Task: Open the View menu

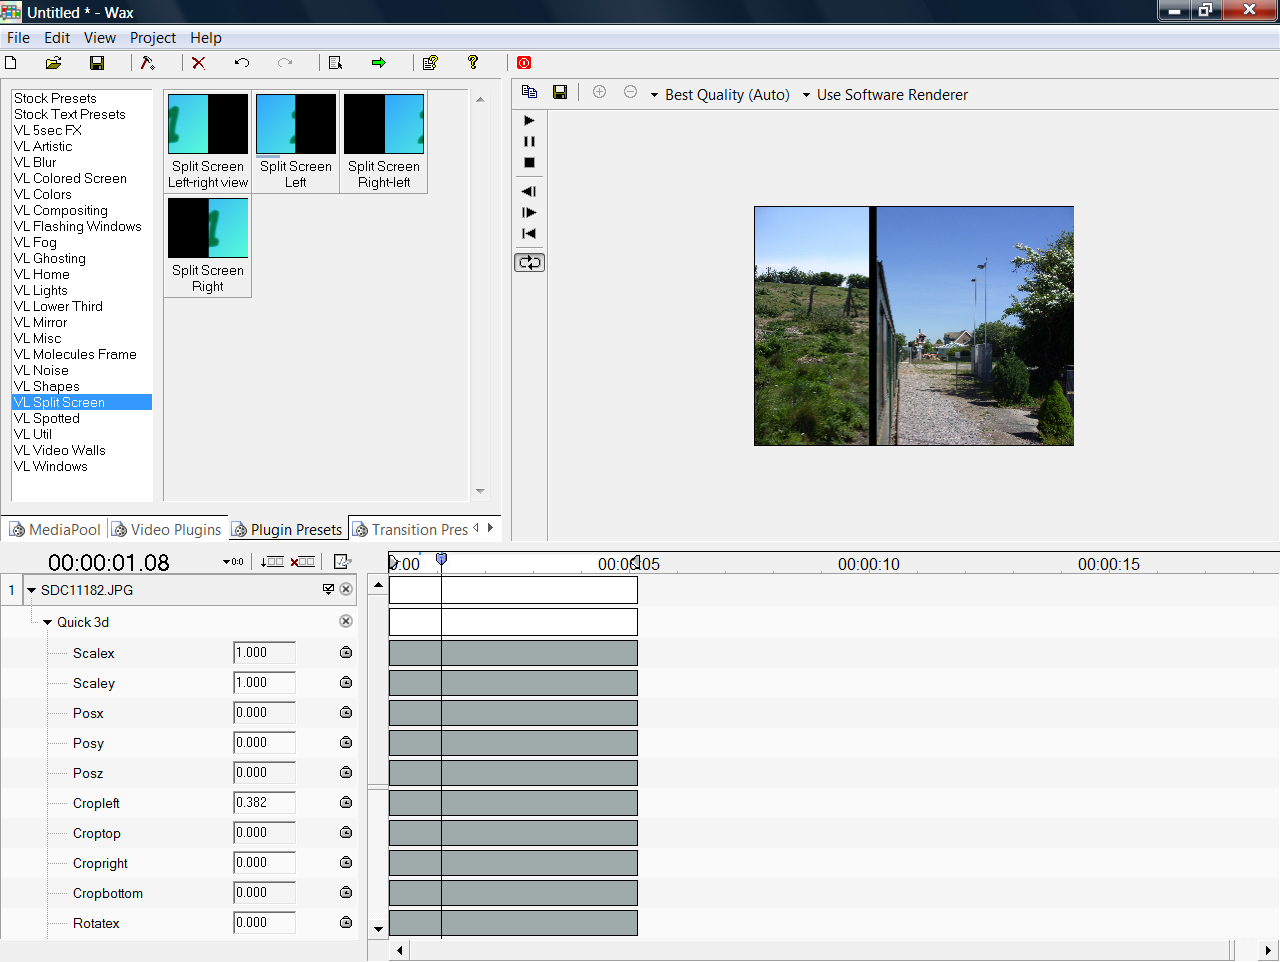Action: (99, 38)
